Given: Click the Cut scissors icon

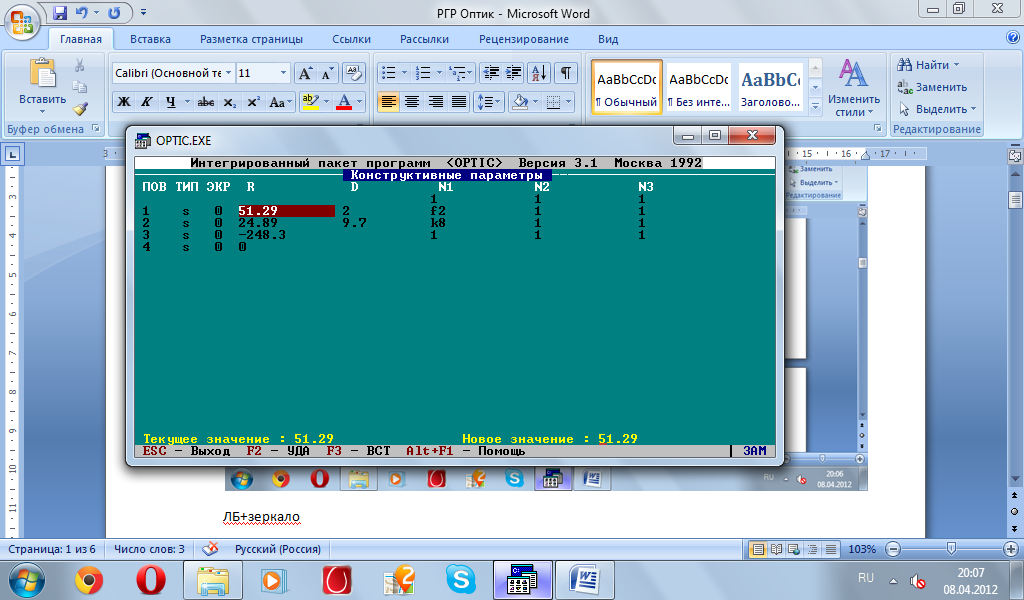Looking at the screenshot, I should (x=80, y=65).
